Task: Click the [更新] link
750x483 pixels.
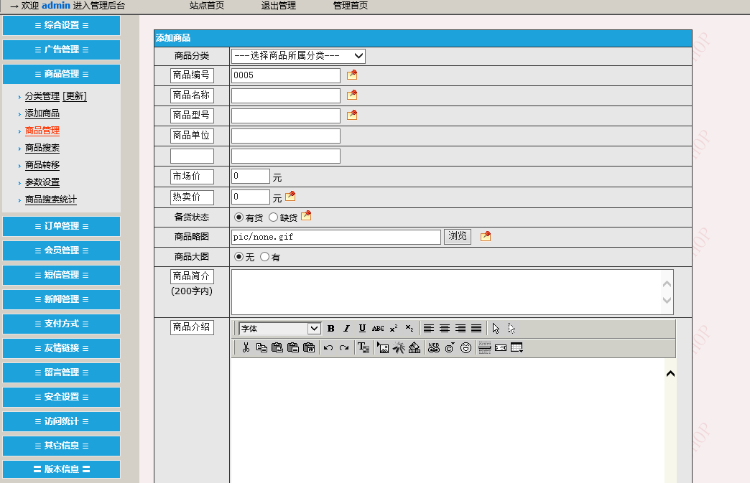Action: tap(75, 96)
